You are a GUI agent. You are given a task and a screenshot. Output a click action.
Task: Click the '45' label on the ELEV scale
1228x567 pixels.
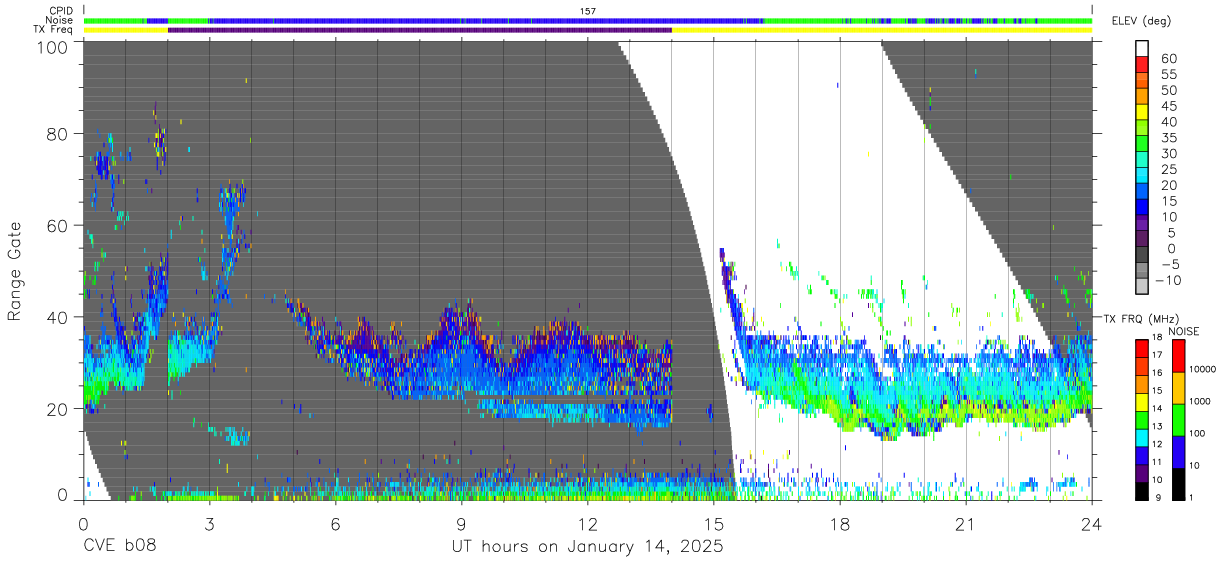(1168, 106)
